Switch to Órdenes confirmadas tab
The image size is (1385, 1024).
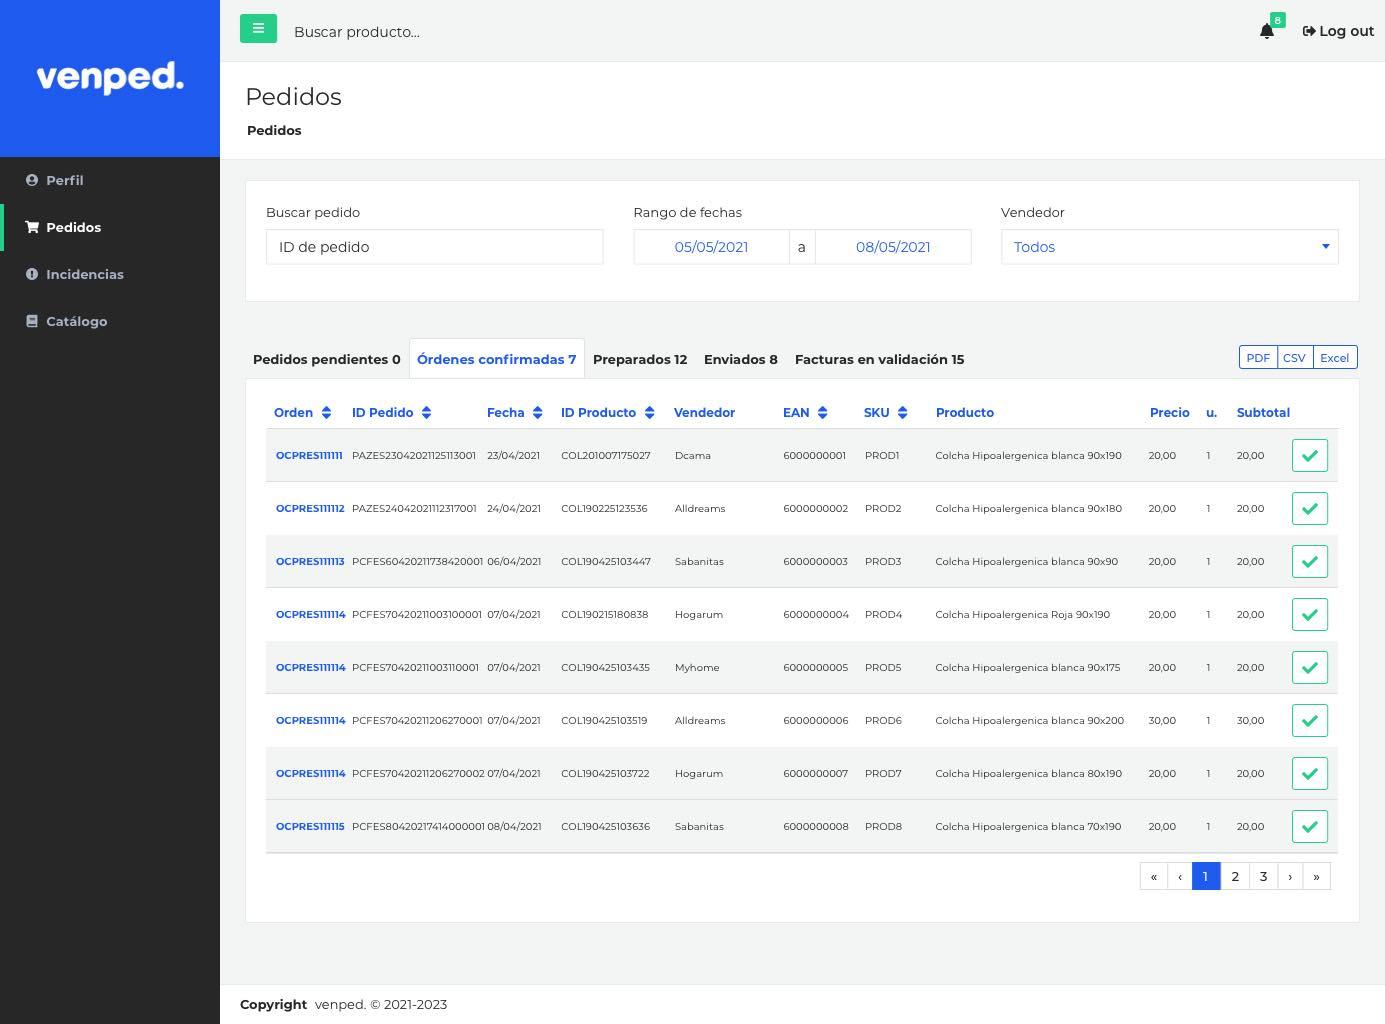pos(497,359)
